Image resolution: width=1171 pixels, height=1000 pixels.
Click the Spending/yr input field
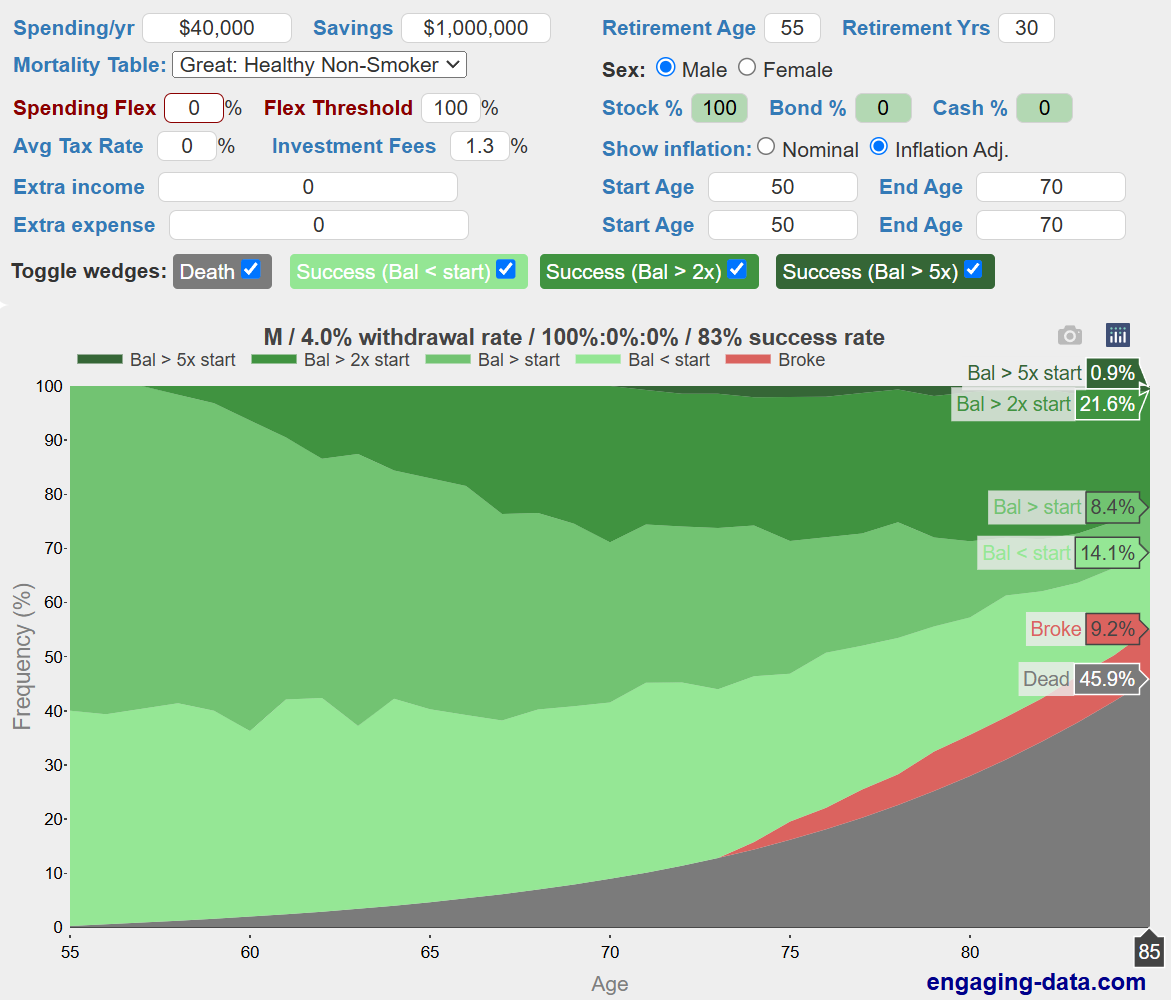(217, 28)
